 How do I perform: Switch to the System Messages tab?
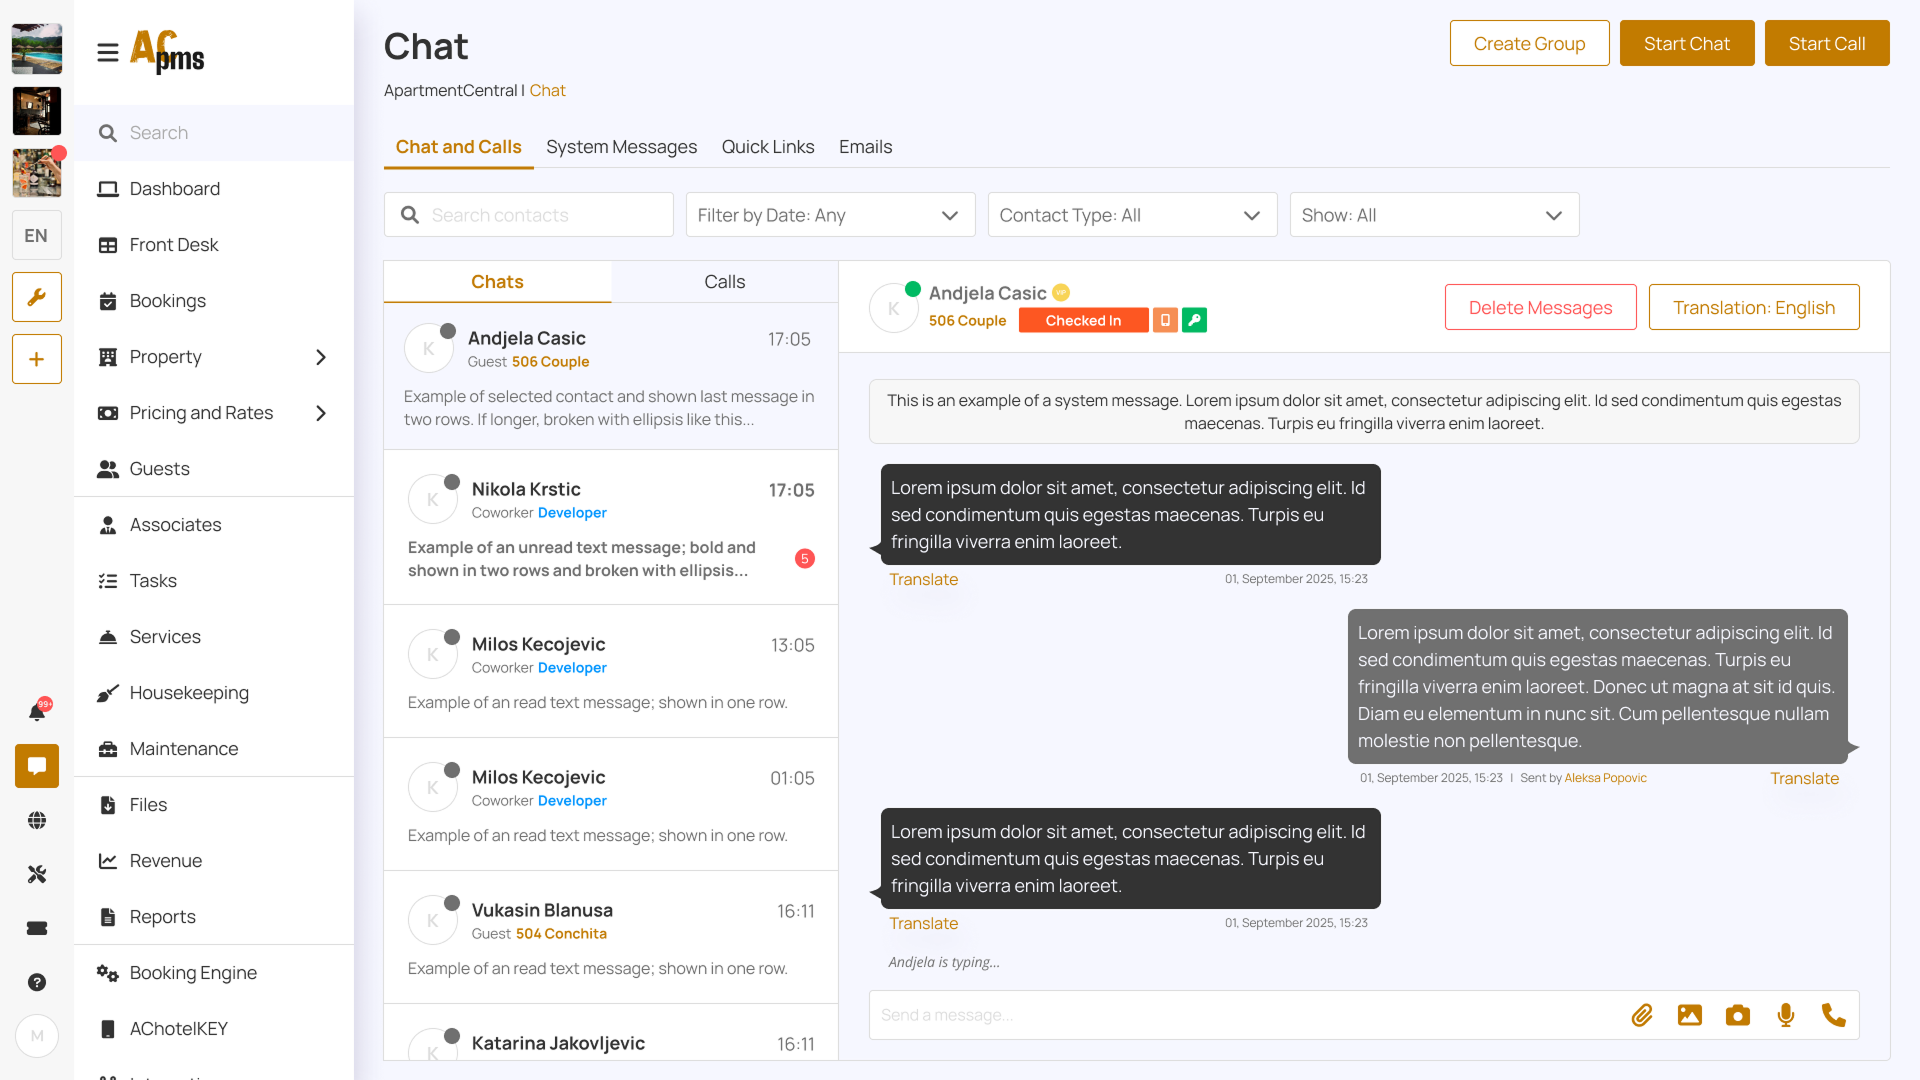point(621,147)
